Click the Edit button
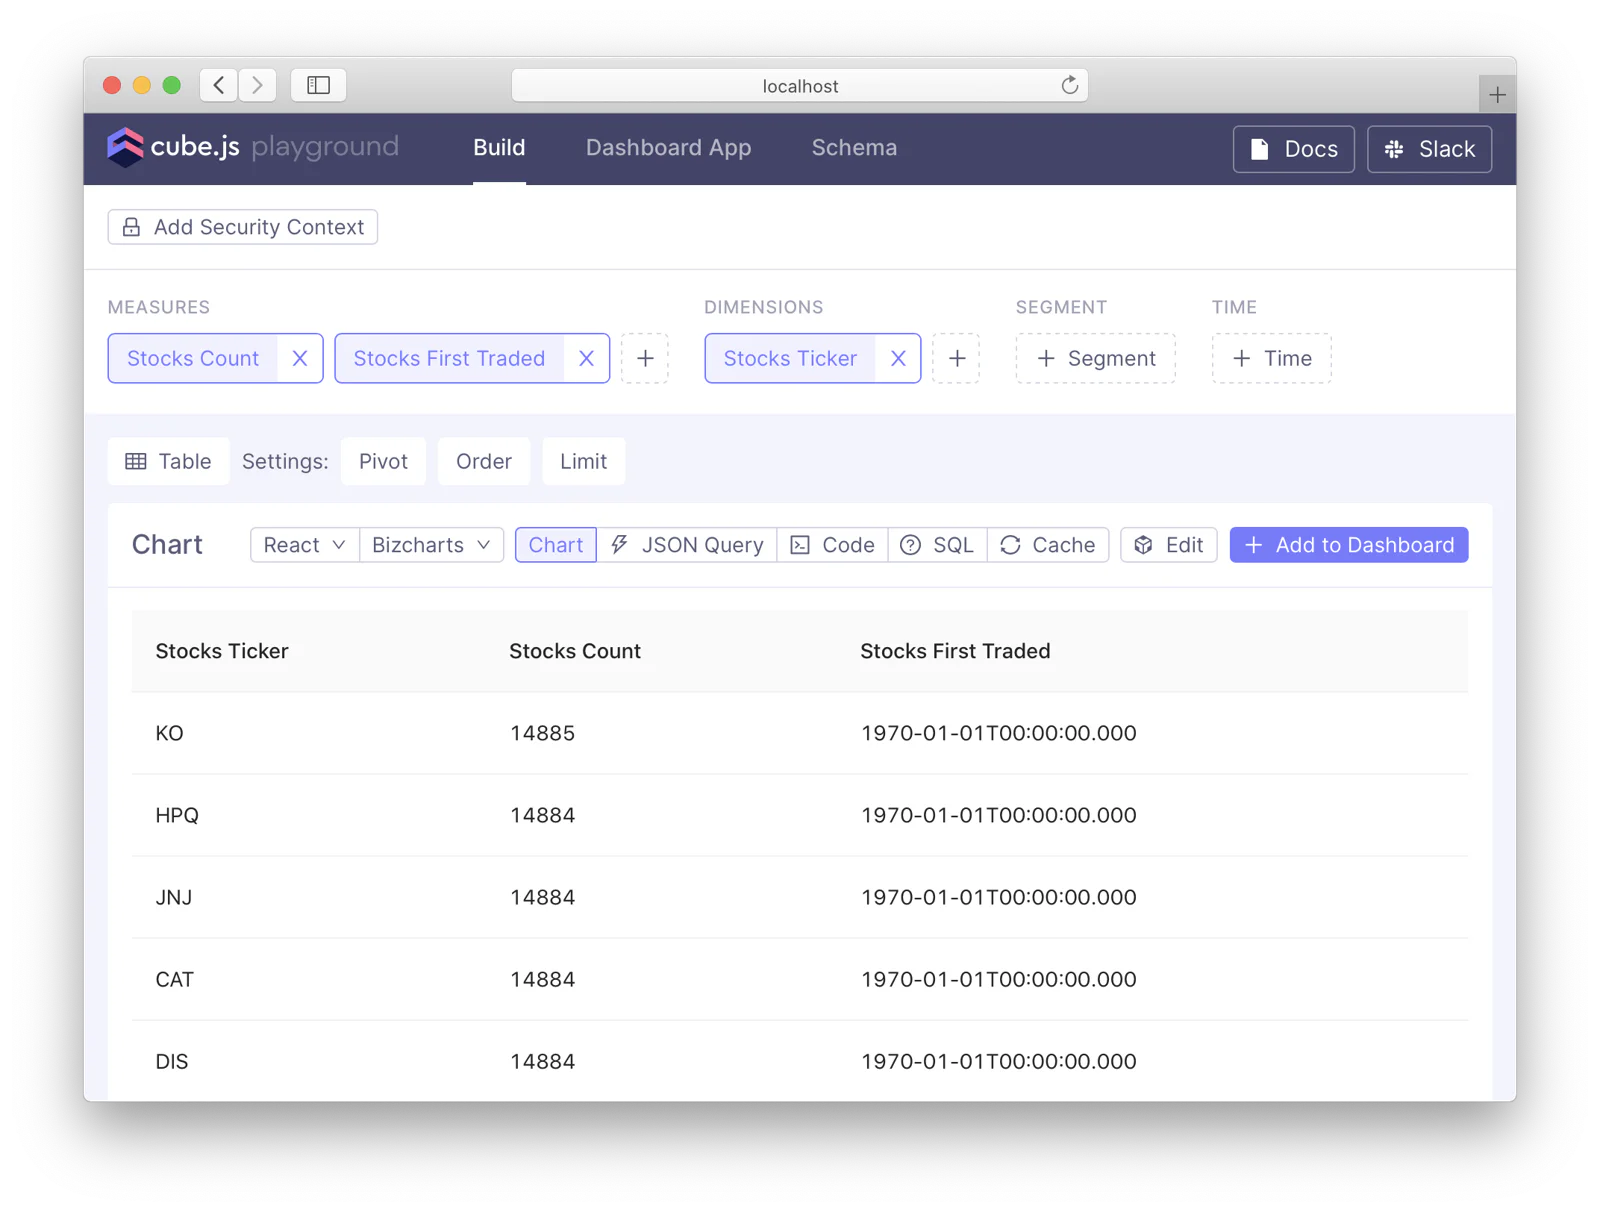Image resolution: width=1600 pixels, height=1212 pixels. click(1169, 545)
